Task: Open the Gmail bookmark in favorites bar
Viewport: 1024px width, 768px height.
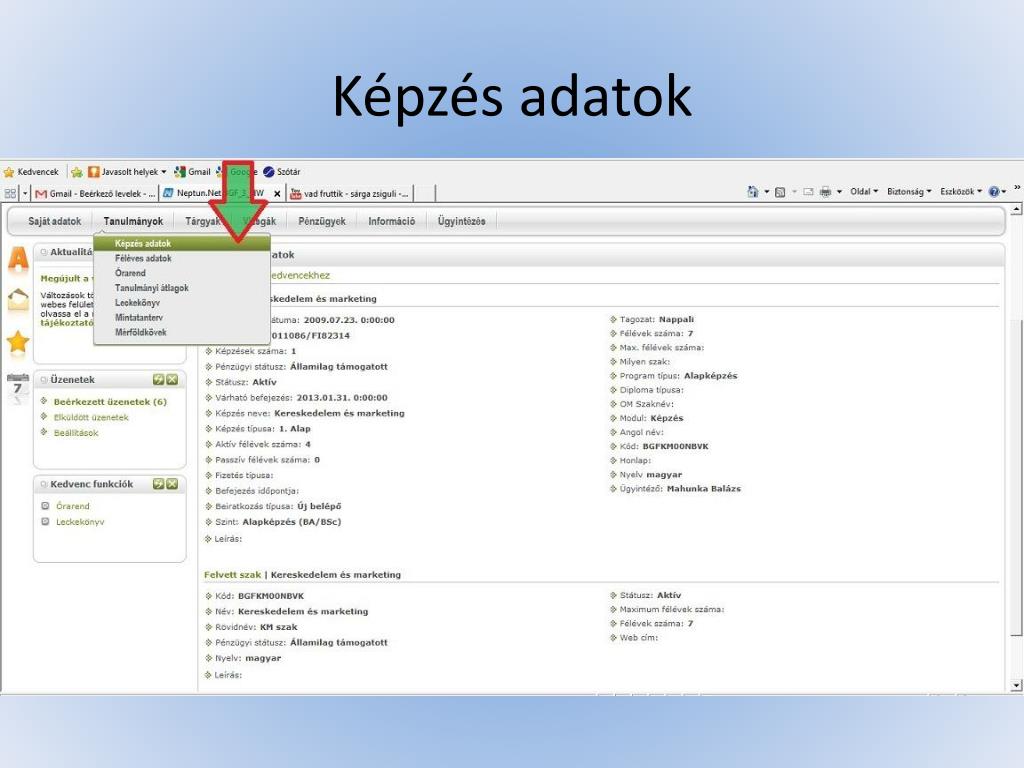Action: click(x=193, y=172)
